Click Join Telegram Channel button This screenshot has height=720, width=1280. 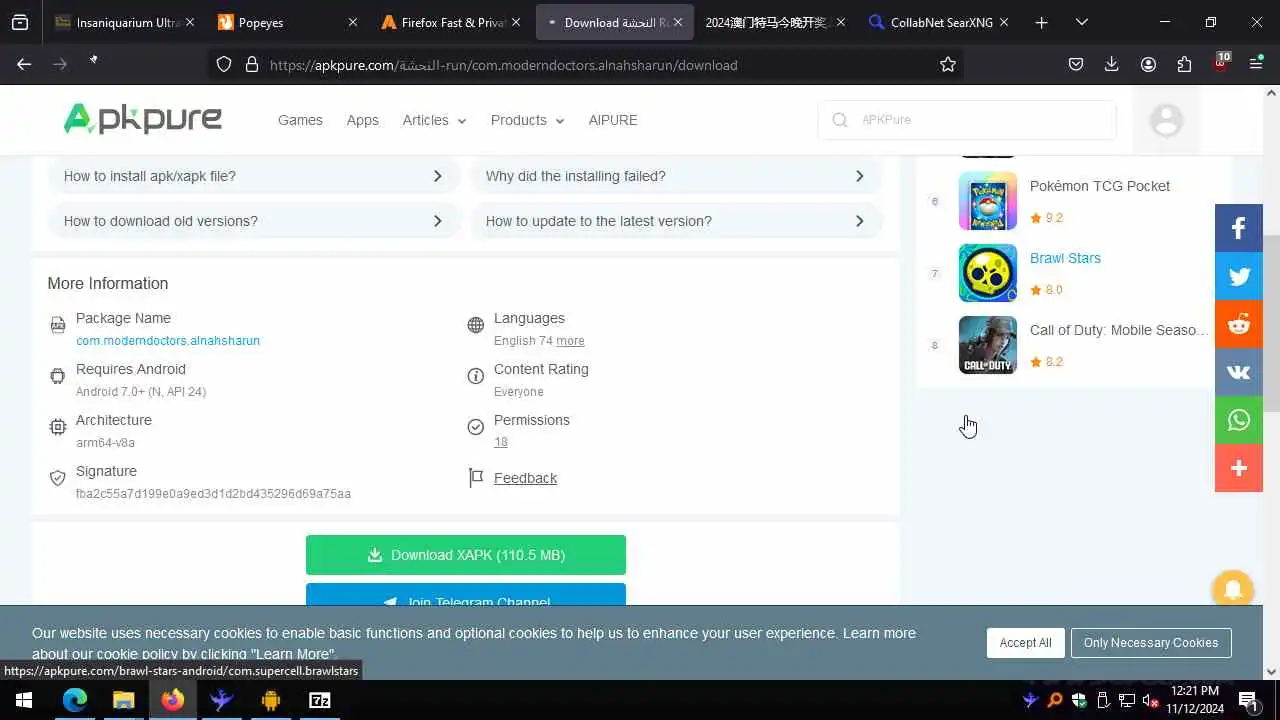(x=466, y=596)
